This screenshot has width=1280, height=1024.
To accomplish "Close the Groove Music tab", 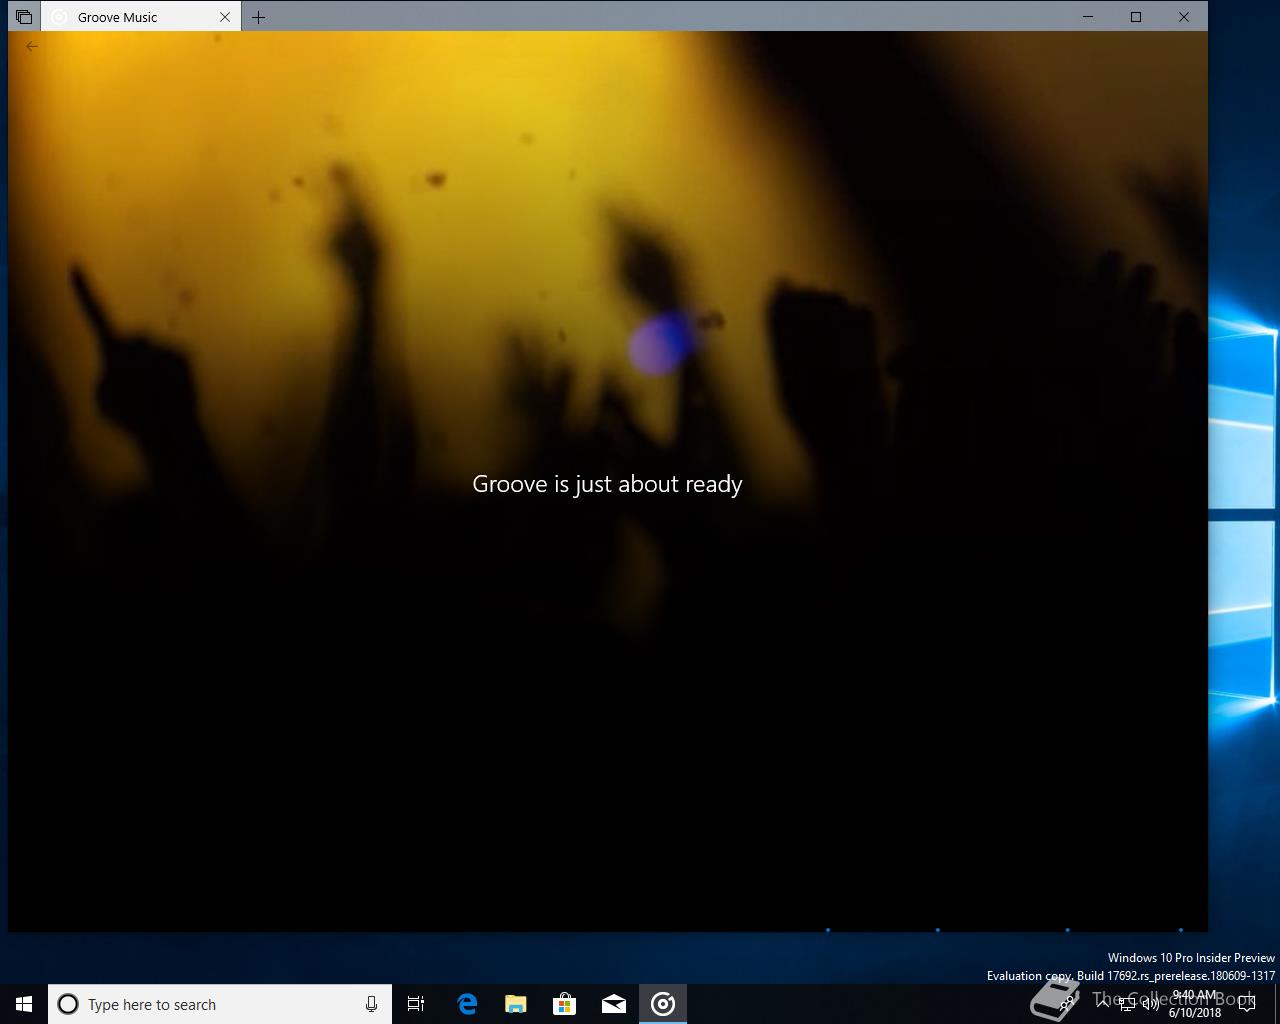I will (x=225, y=17).
